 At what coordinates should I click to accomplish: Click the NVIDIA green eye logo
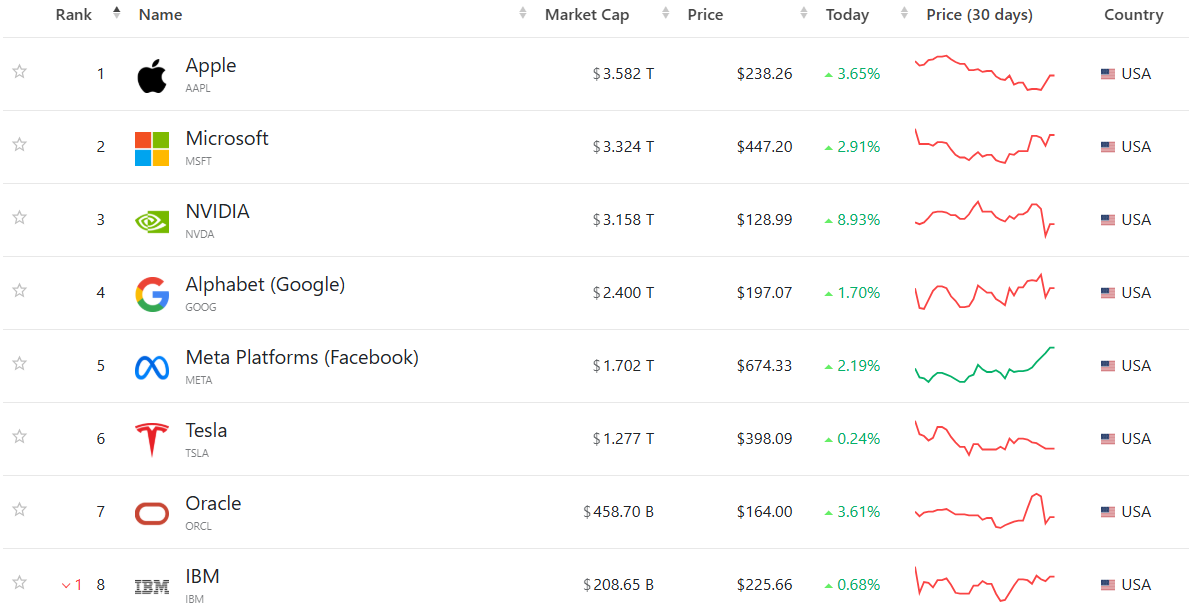pyautogui.click(x=152, y=221)
